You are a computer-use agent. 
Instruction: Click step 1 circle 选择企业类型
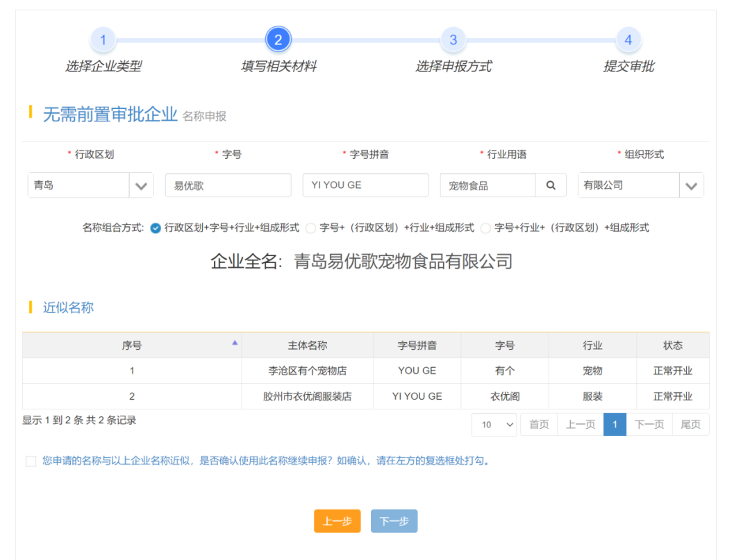click(103, 40)
